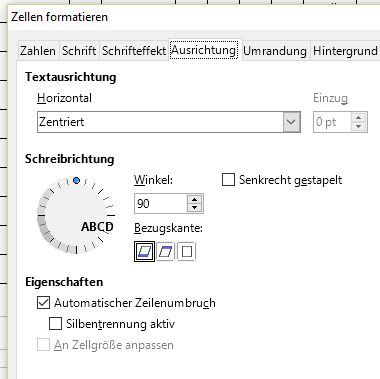
Task: Switch to the Schrift tab
Action: [79, 51]
